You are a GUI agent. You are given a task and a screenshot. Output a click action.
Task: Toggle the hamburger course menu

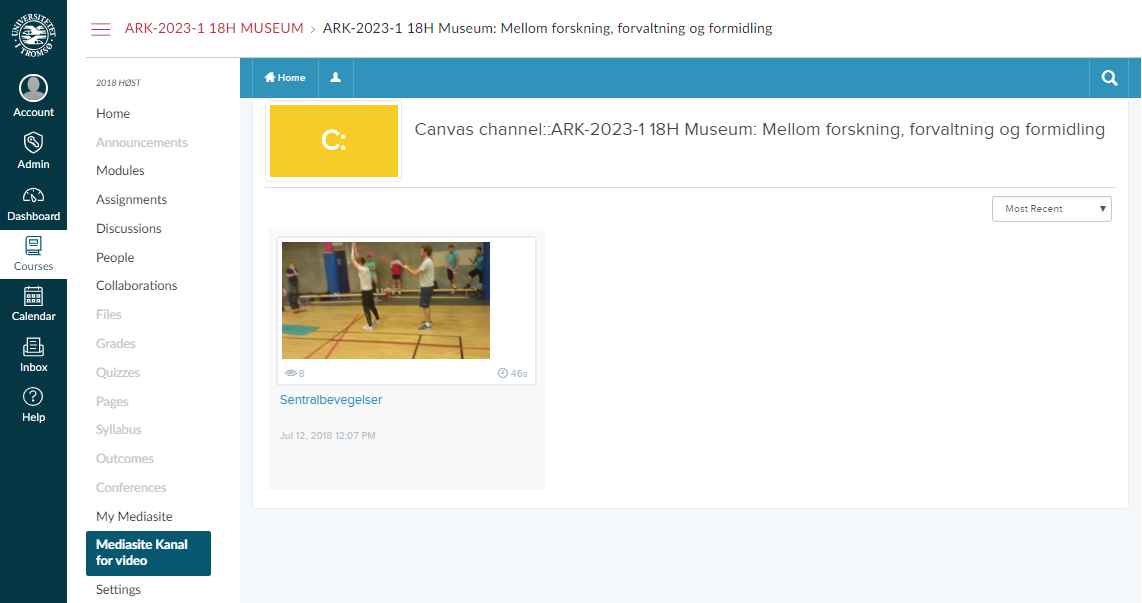[x=101, y=29]
